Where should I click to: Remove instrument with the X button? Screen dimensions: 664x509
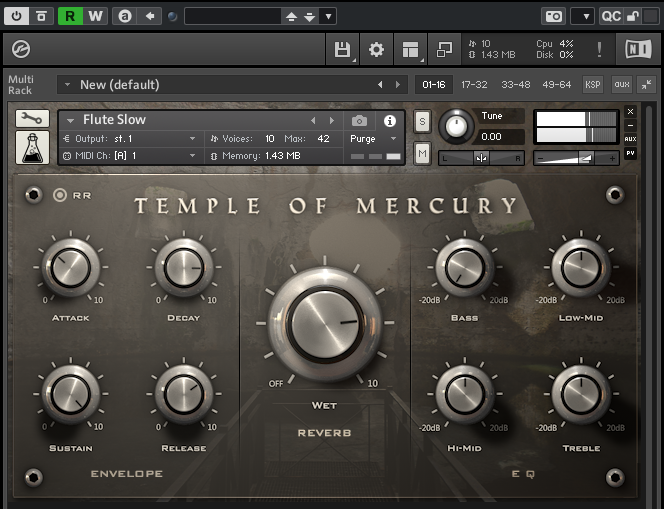(x=631, y=112)
